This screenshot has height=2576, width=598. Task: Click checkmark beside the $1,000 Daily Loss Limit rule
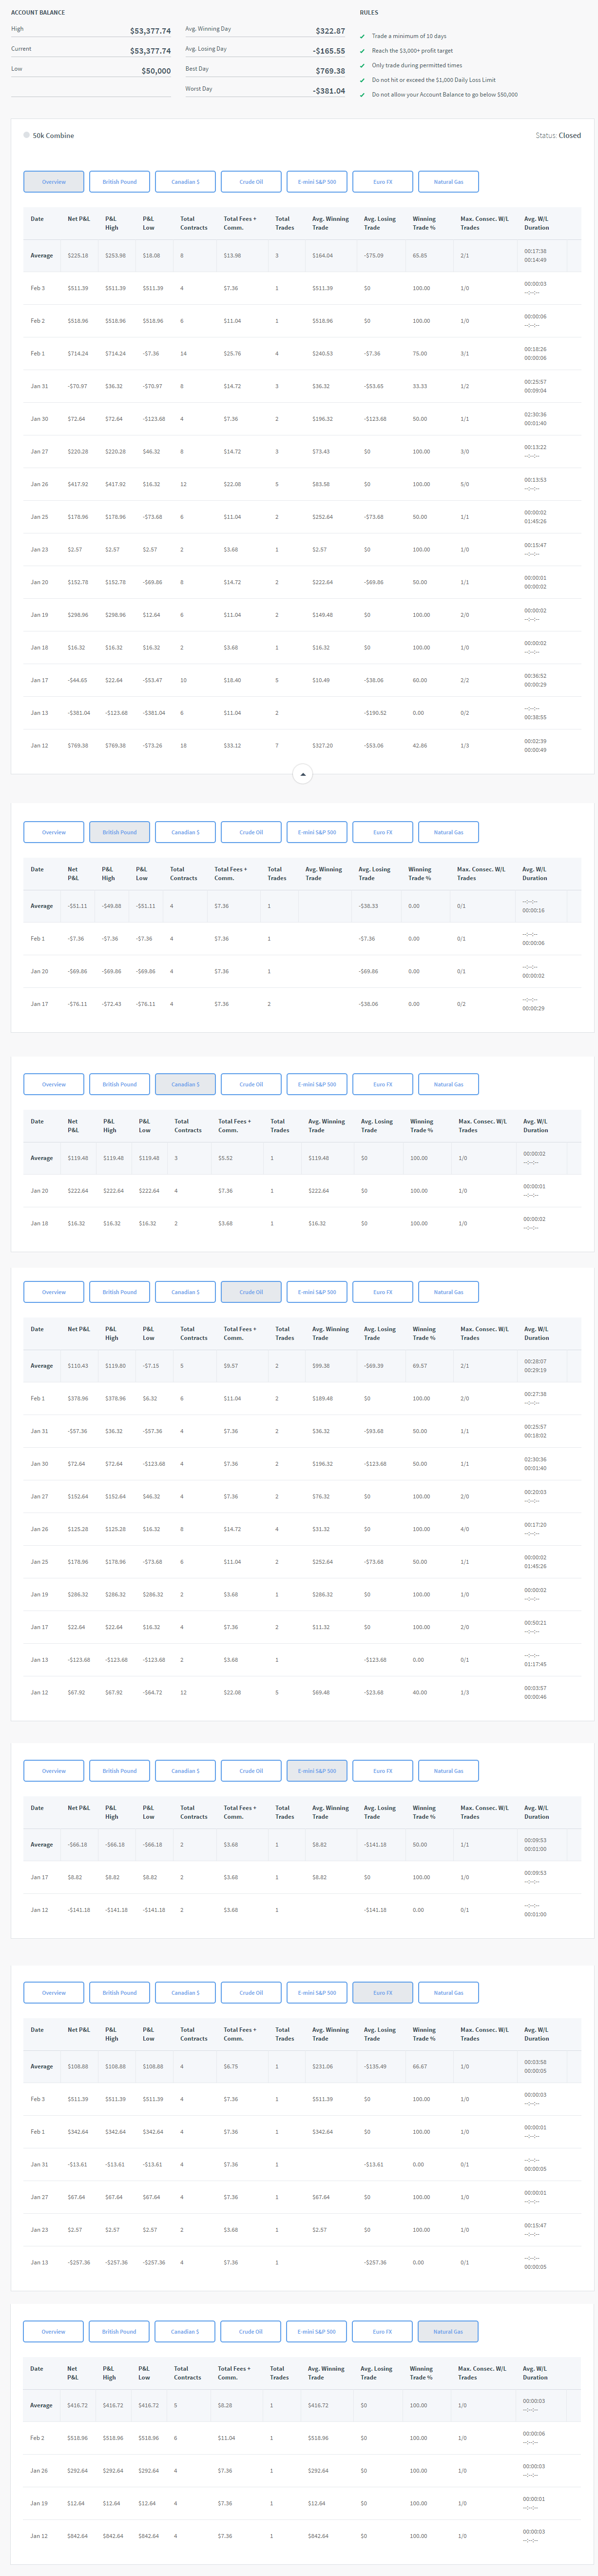[x=362, y=80]
